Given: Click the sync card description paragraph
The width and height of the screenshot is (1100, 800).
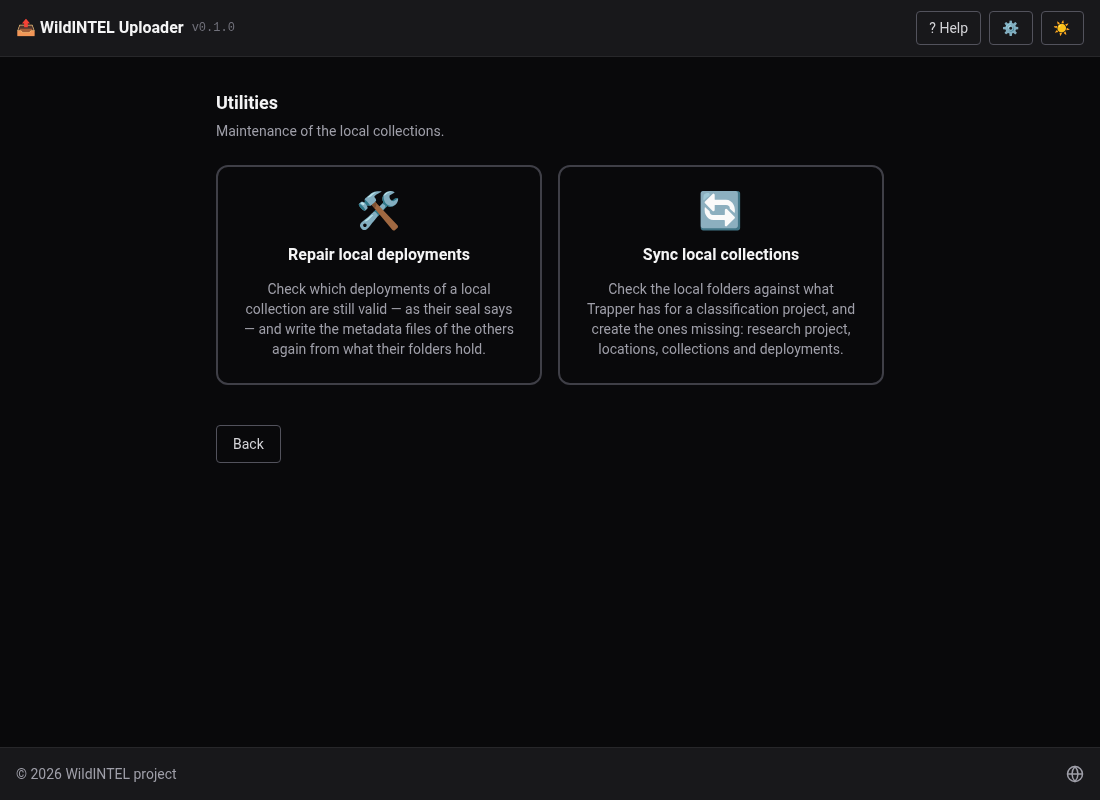Looking at the screenshot, I should click(720, 319).
